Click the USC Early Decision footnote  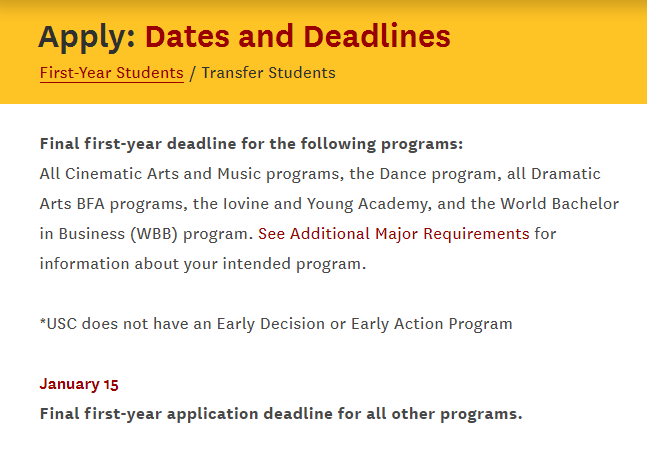click(x=276, y=324)
